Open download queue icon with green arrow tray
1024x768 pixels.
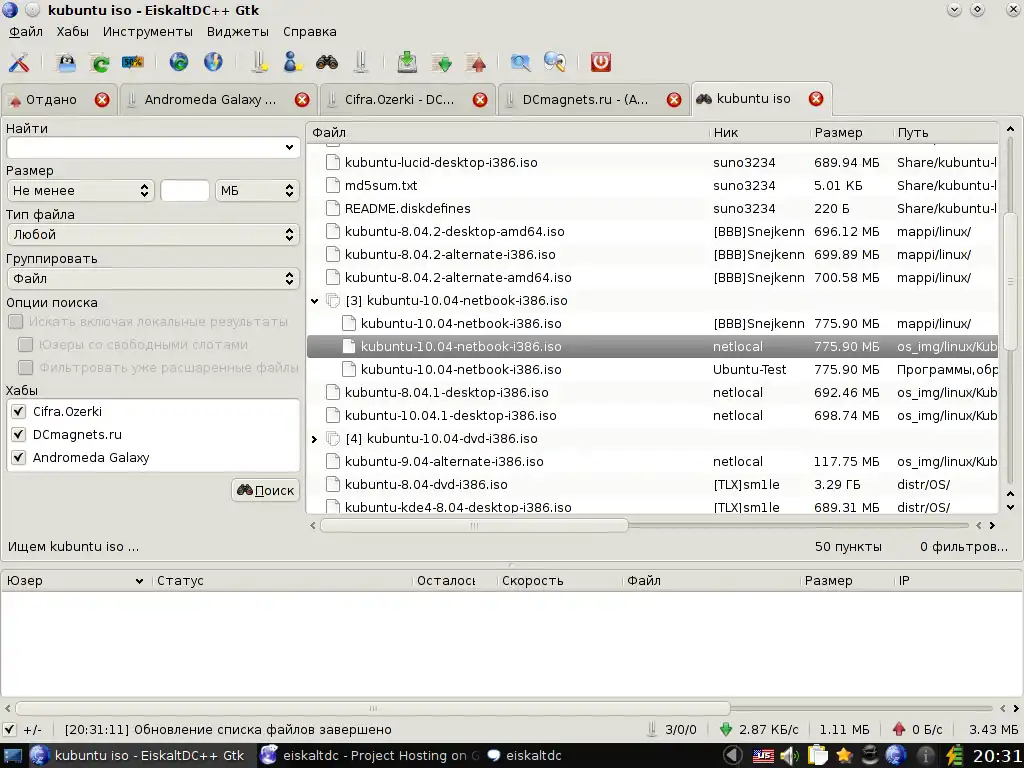coord(407,62)
